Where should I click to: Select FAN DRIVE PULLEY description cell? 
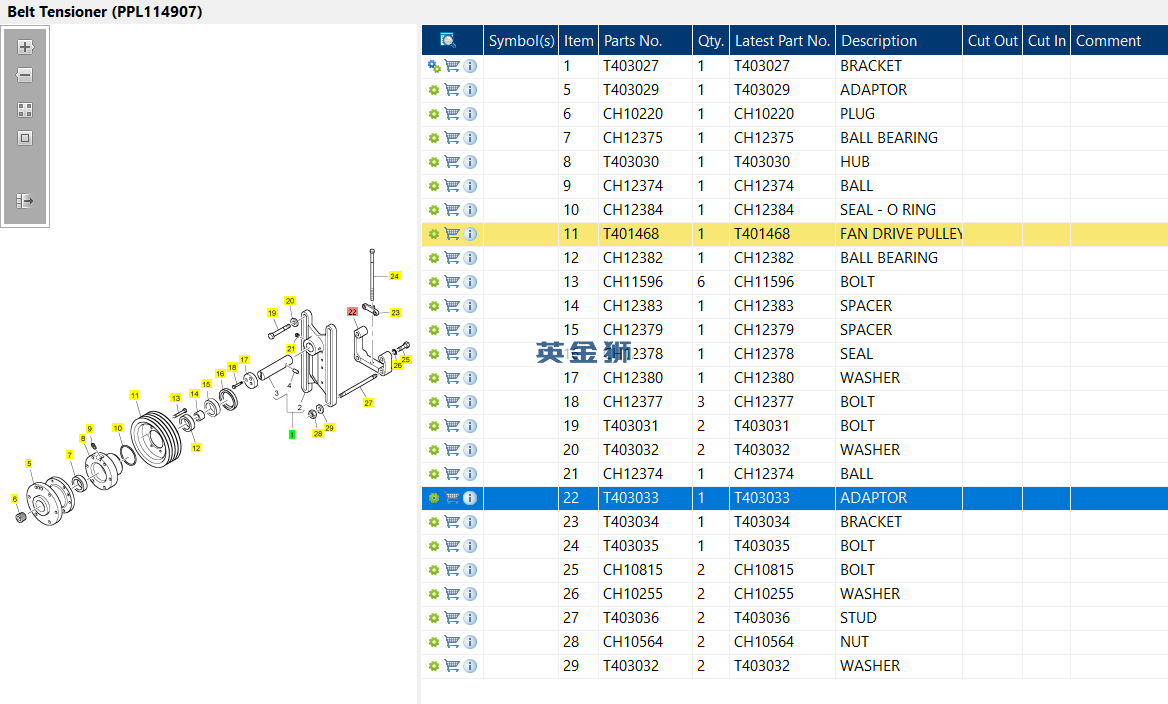click(899, 234)
